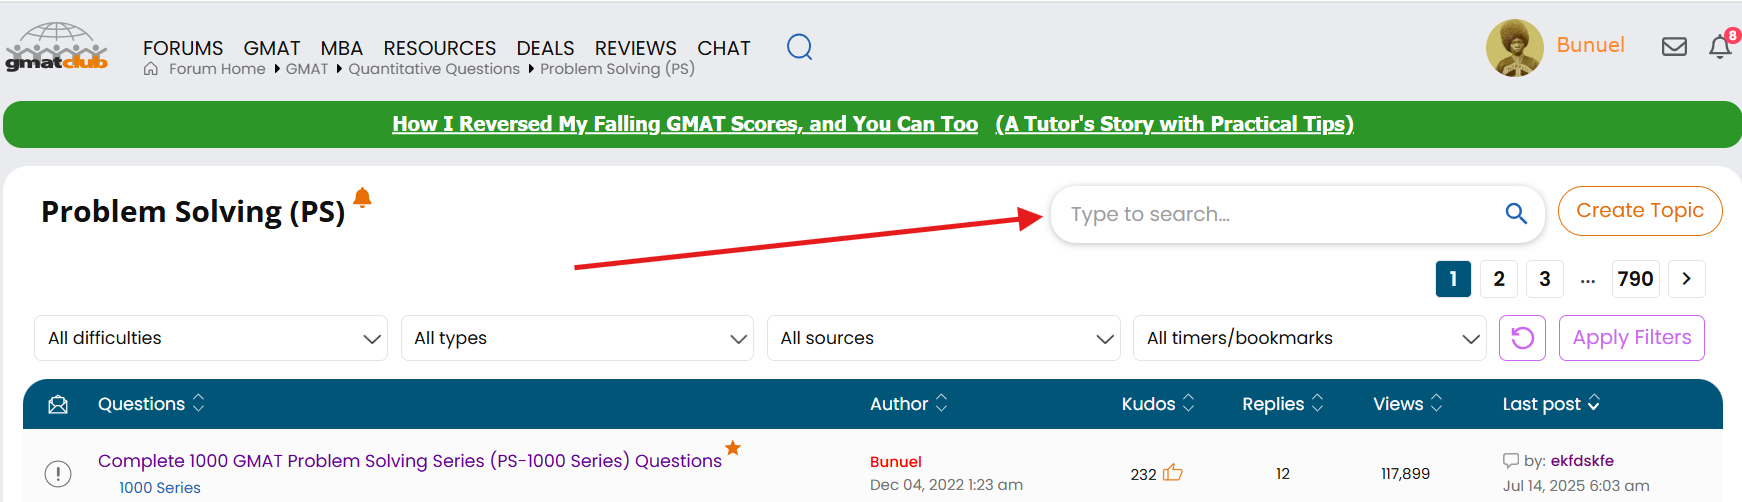Expand the All sources dropdown

943,338
